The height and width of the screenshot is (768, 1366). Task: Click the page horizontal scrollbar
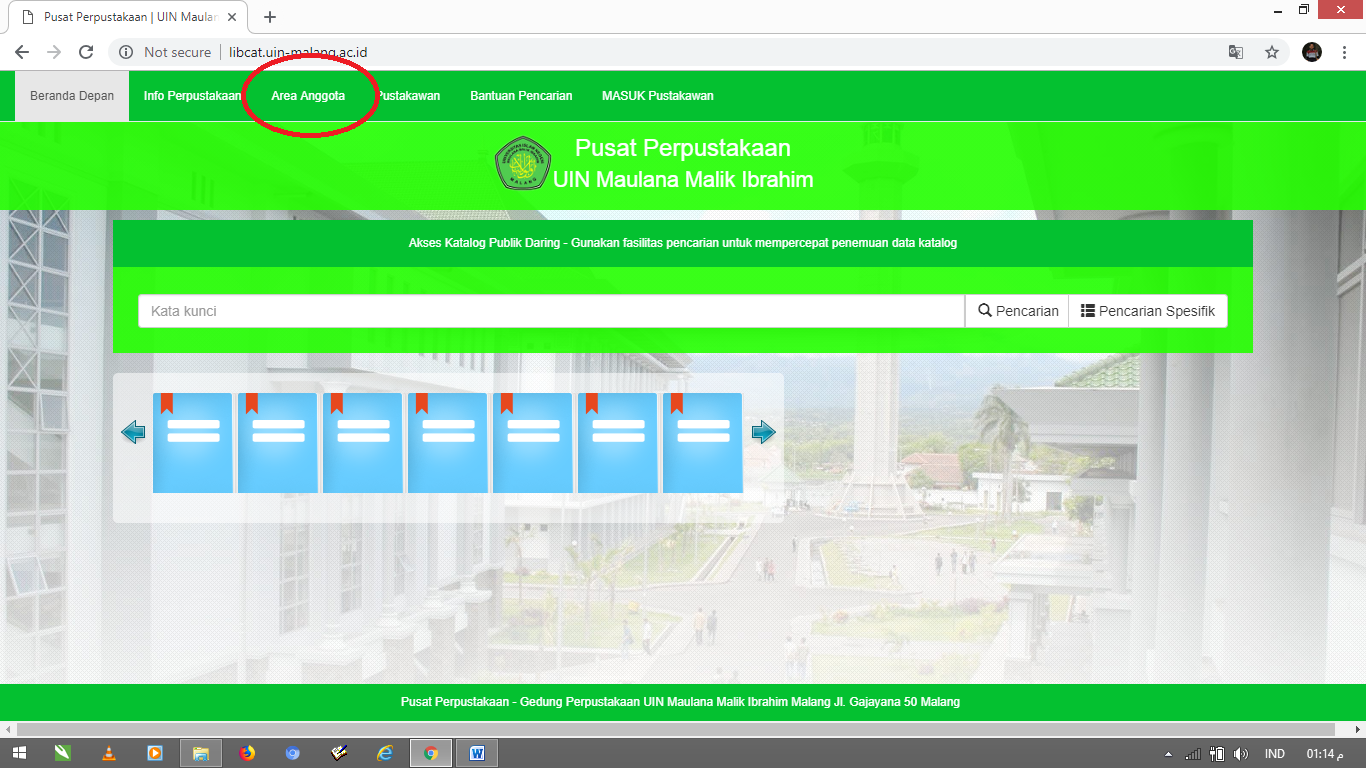[x=674, y=729]
